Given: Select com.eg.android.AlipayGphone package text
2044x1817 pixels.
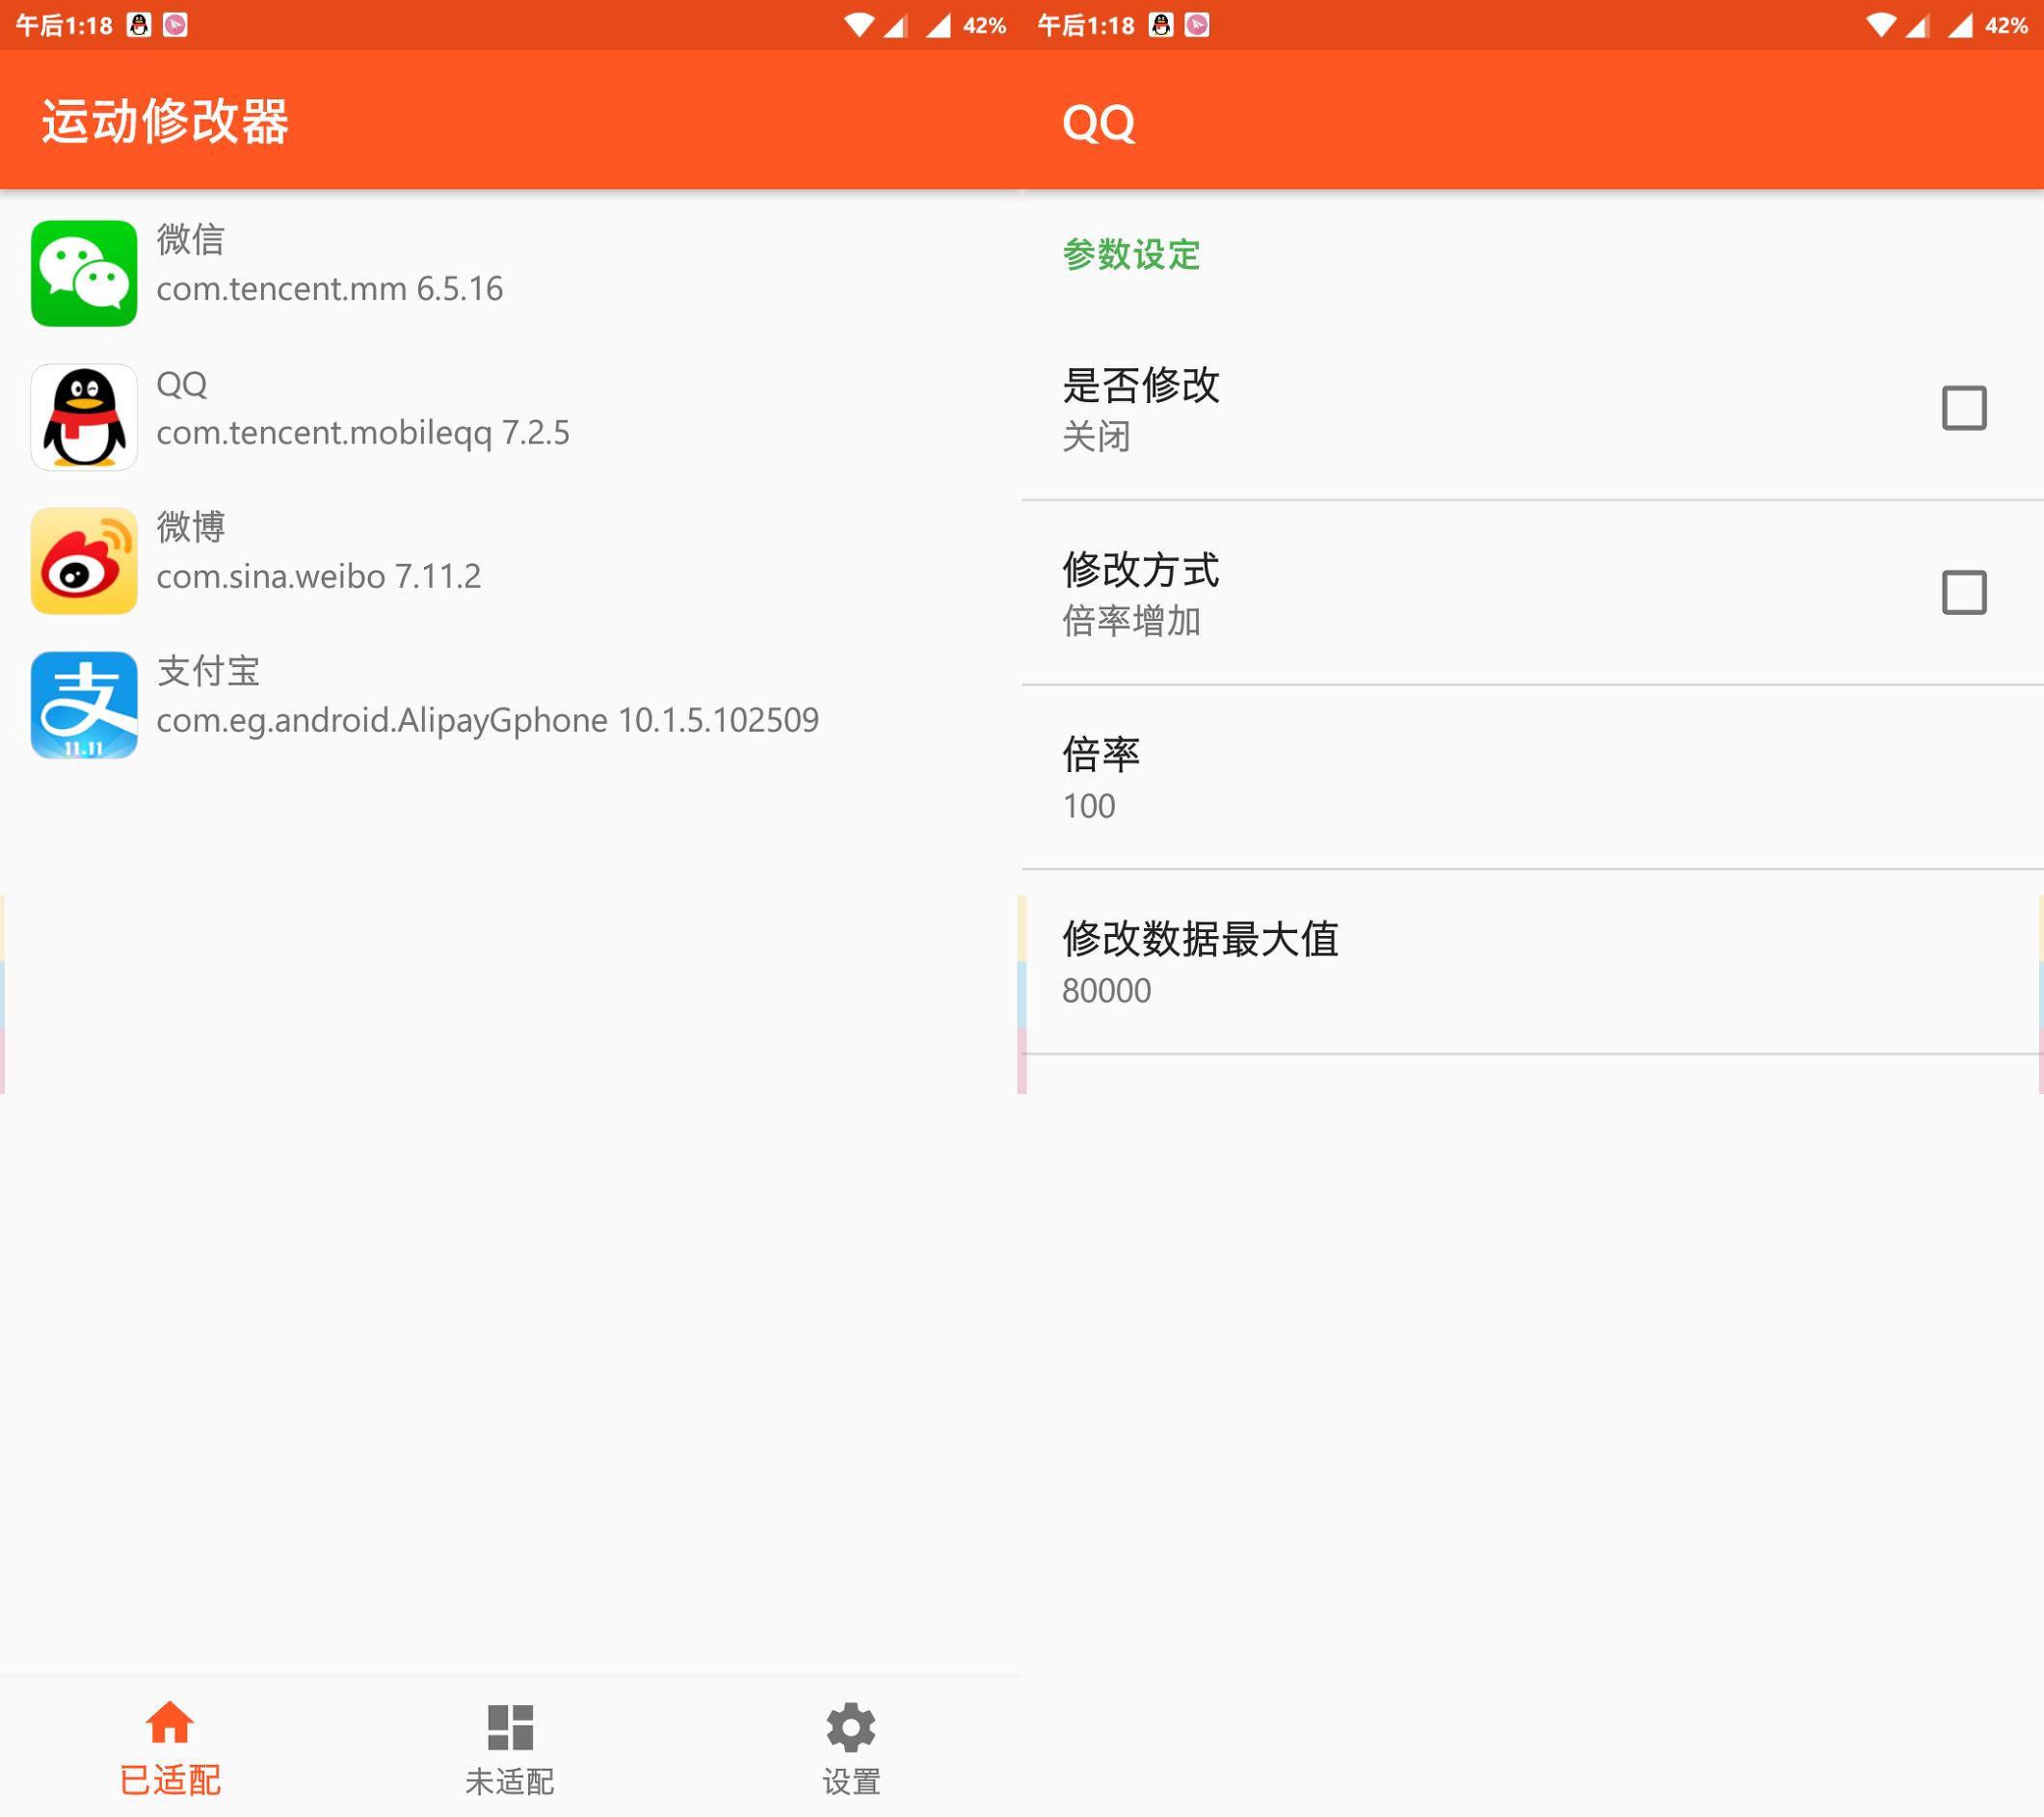Looking at the screenshot, I should (382, 721).
